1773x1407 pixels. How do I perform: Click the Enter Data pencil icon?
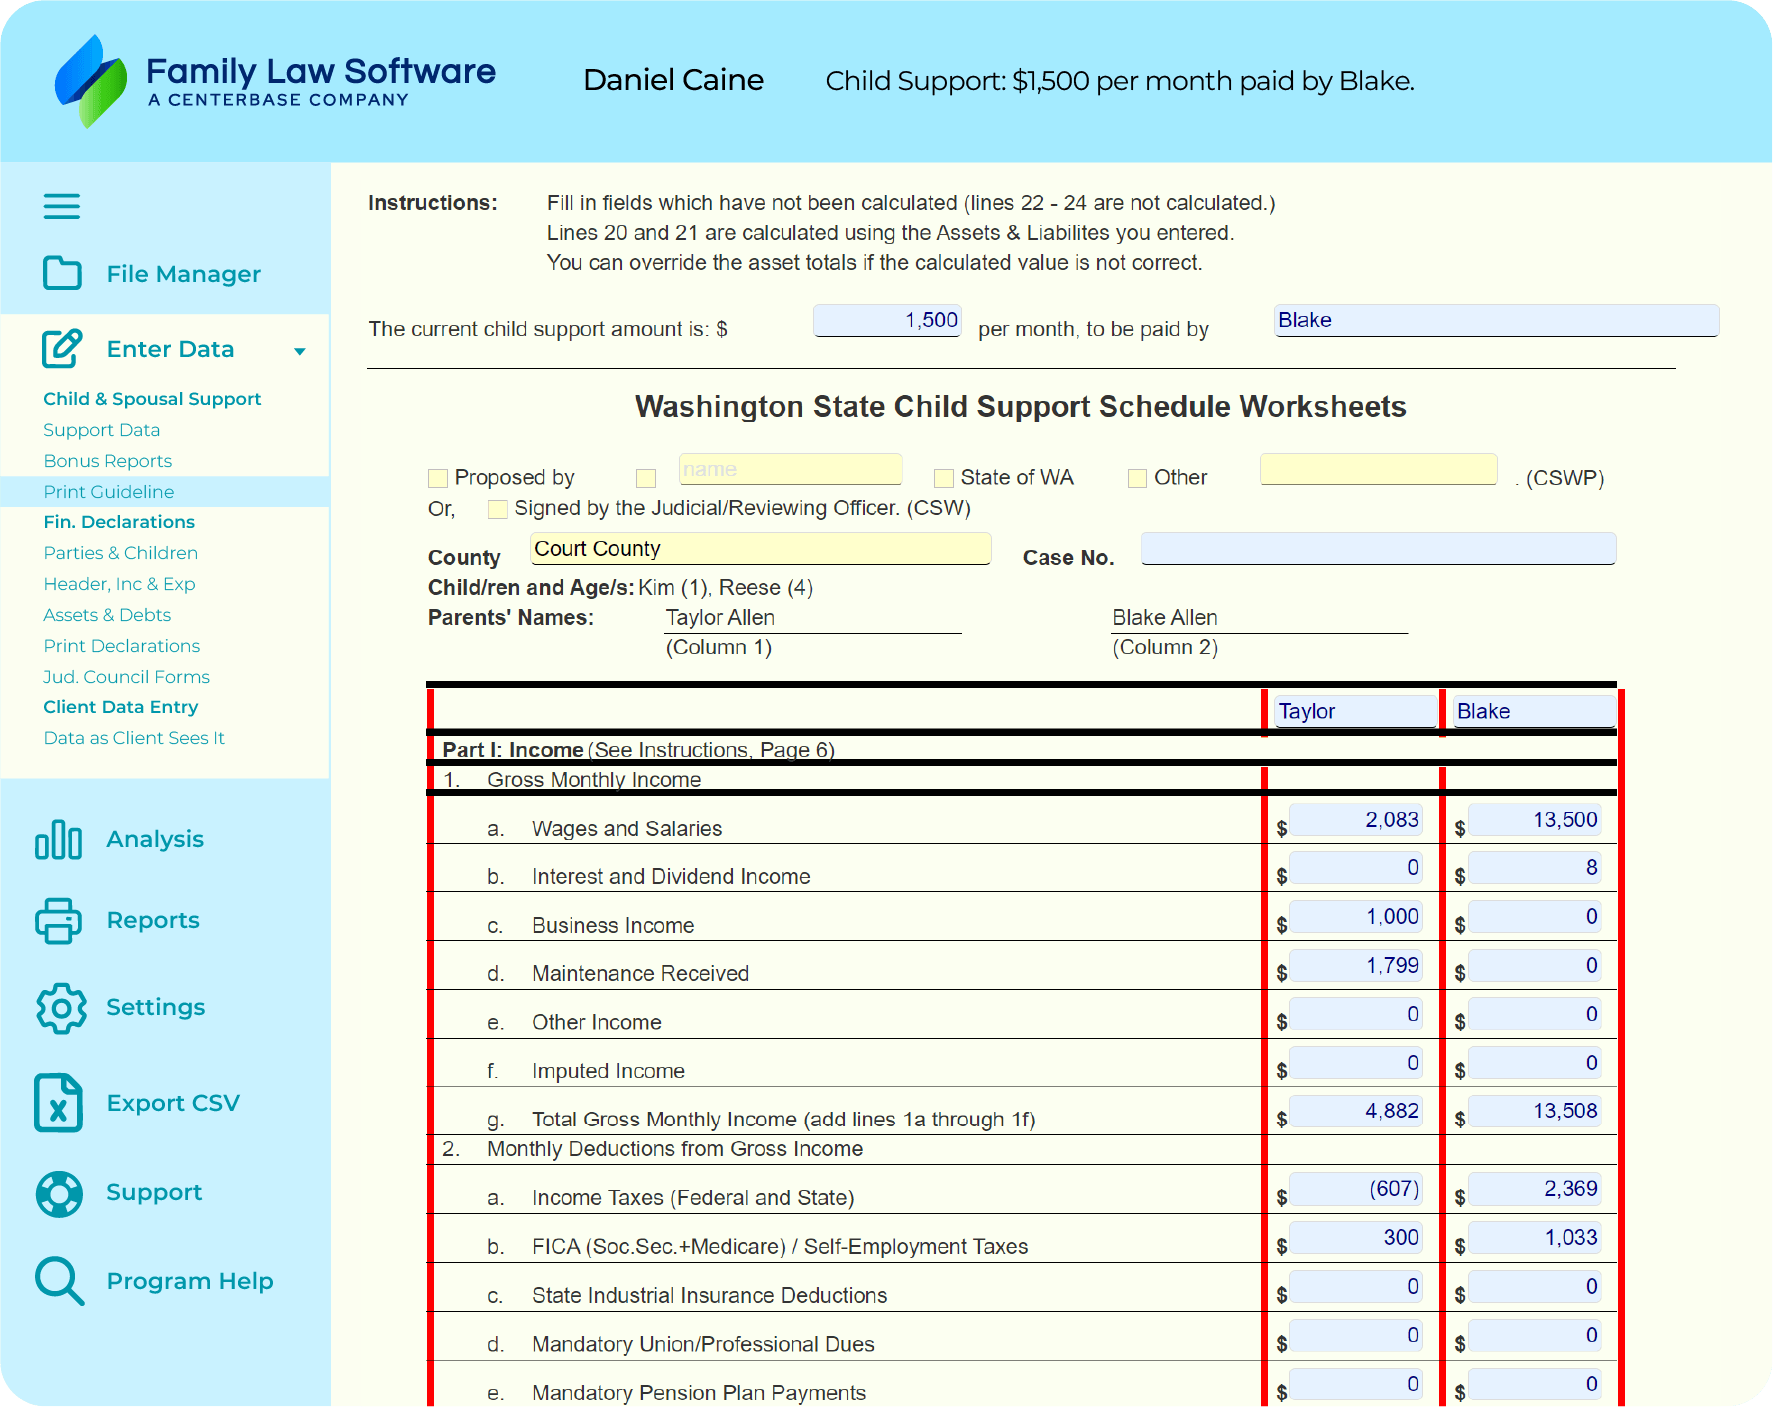(62, 348)
